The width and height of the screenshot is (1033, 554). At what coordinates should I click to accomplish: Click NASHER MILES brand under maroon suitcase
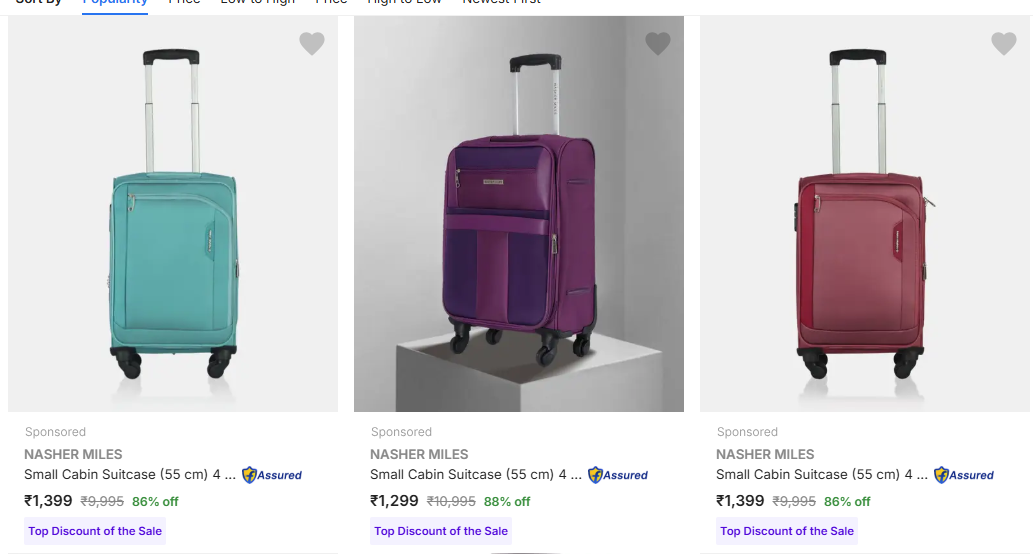765,454
